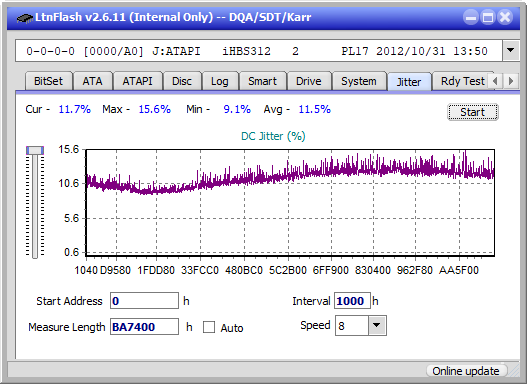527x384 pixels.
Task: Click in the Start Address field
Action: tap(145, 301)
